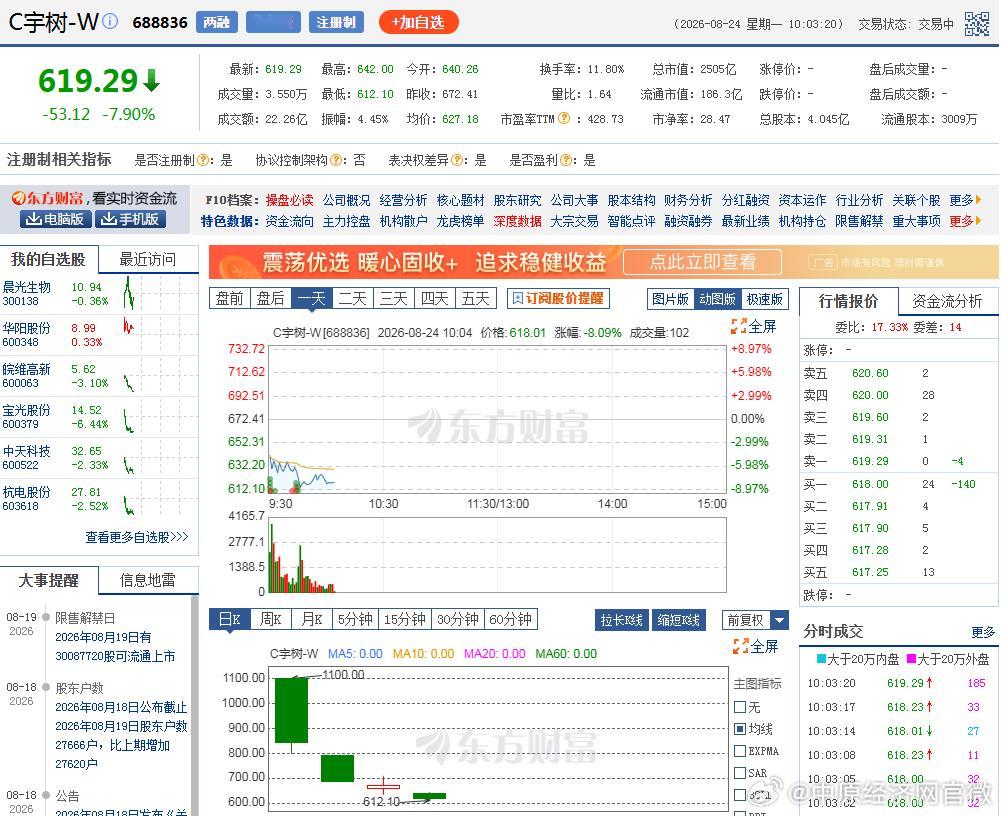This screenshot has width=1001, height=816.
Task: Click 卖一 price 619.29
Action: [869, 461]
